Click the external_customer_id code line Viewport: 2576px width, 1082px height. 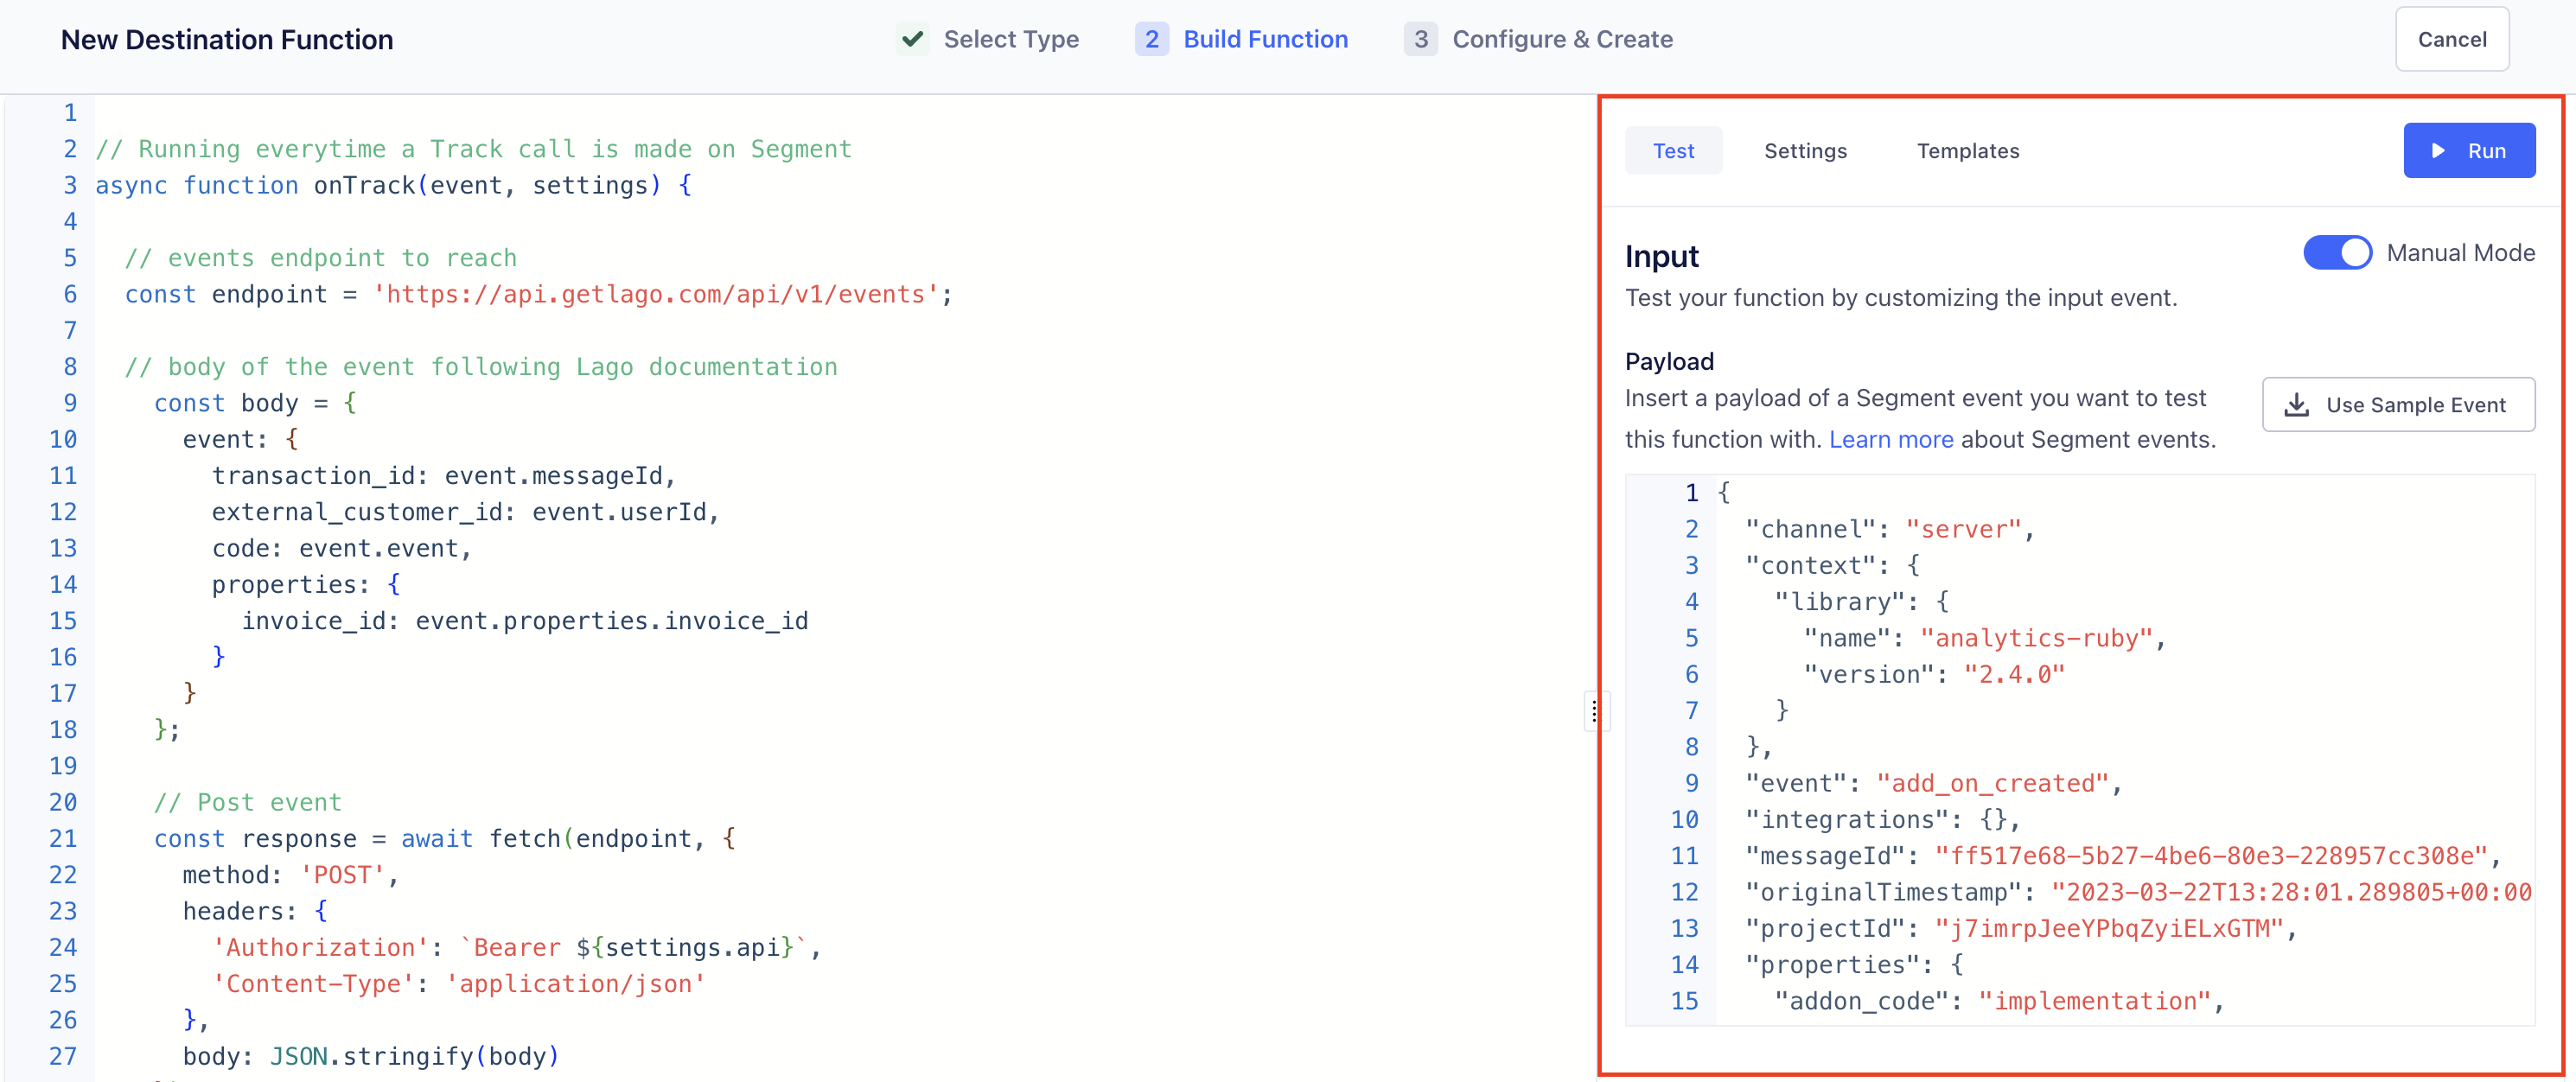click(x=465, y=512)
